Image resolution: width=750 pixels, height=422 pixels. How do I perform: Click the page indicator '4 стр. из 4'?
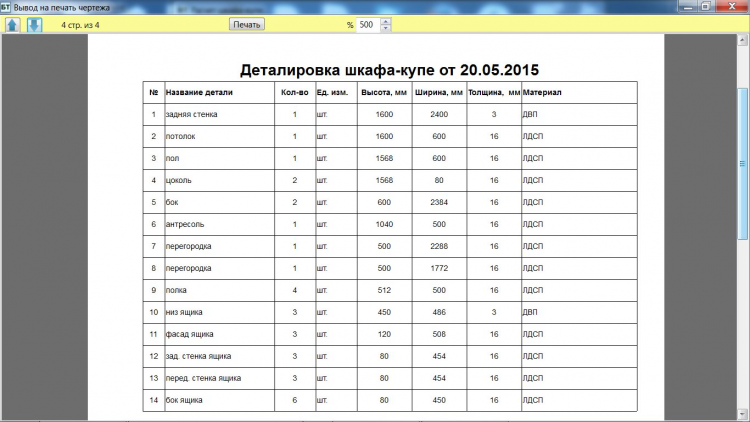(x=80, y=25)
